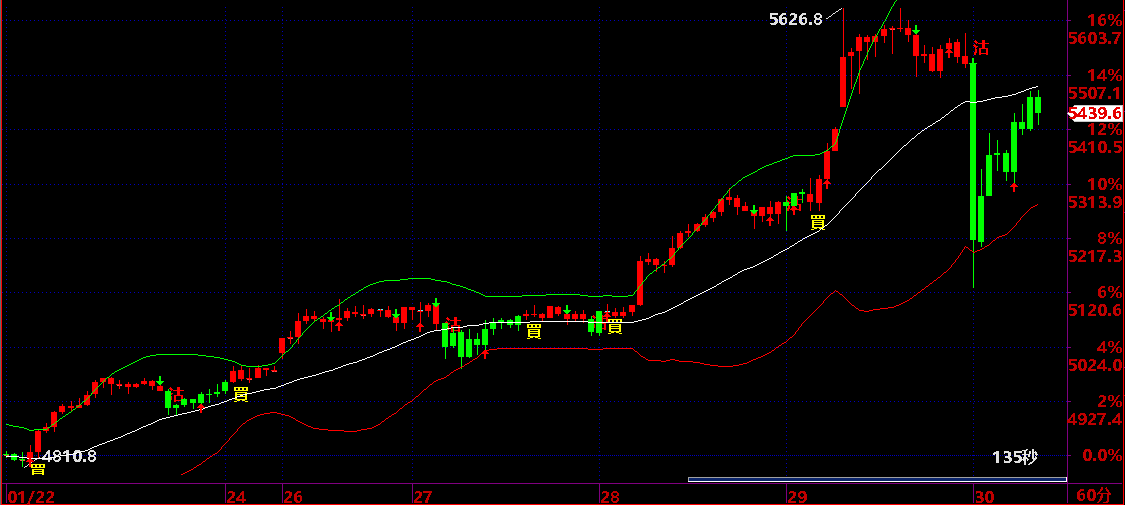Click the 5313.9 price axis label
1125x505 pixels.
click(x=1095, y=202)
